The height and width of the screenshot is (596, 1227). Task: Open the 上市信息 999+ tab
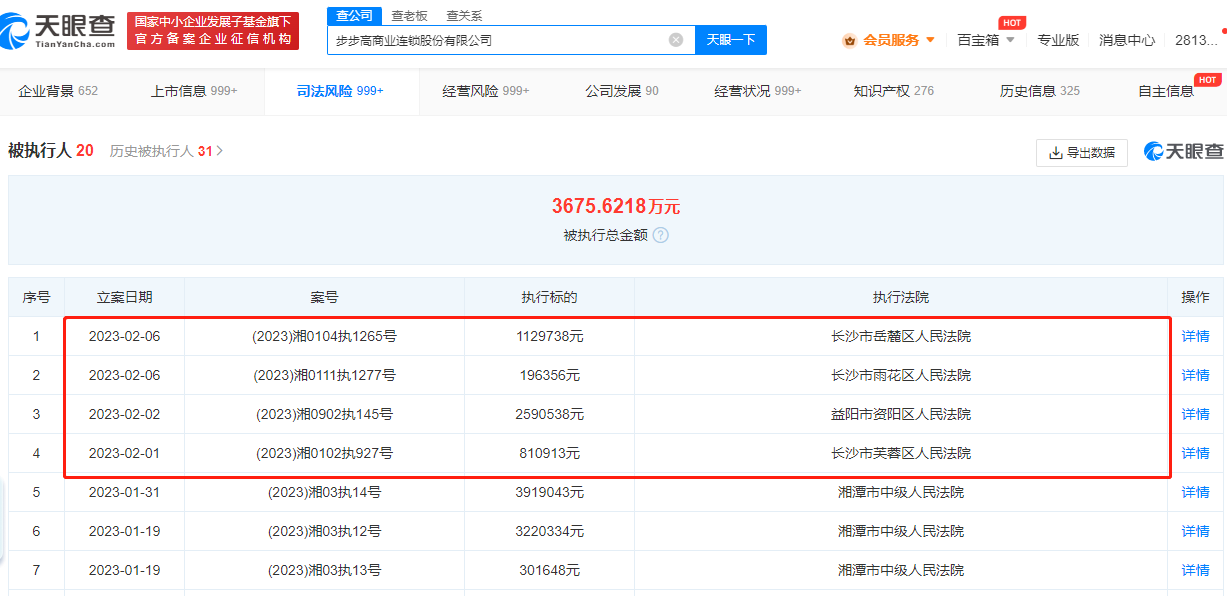point(194,91)
